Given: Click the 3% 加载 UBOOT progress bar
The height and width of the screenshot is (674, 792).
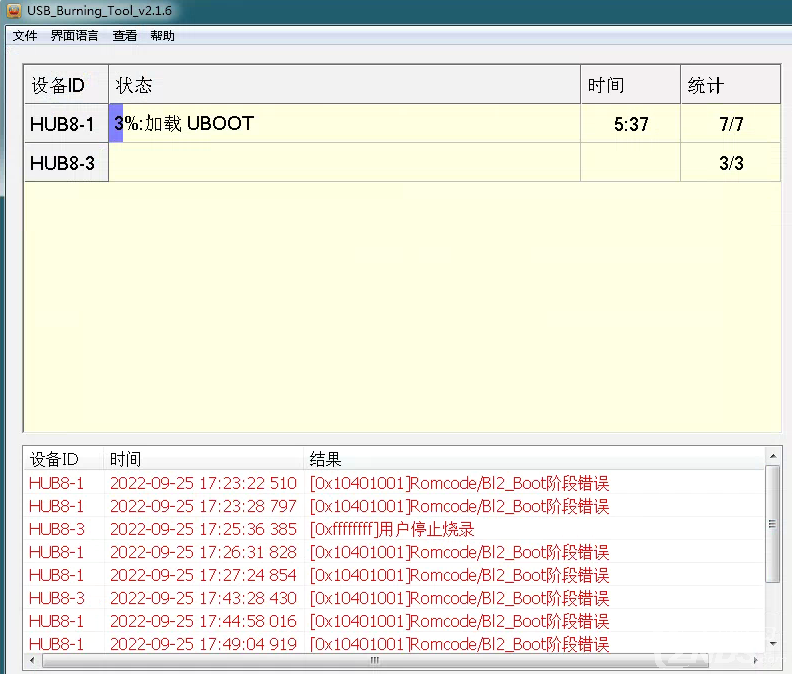Looking at the screenshot, I should point(344,123).
